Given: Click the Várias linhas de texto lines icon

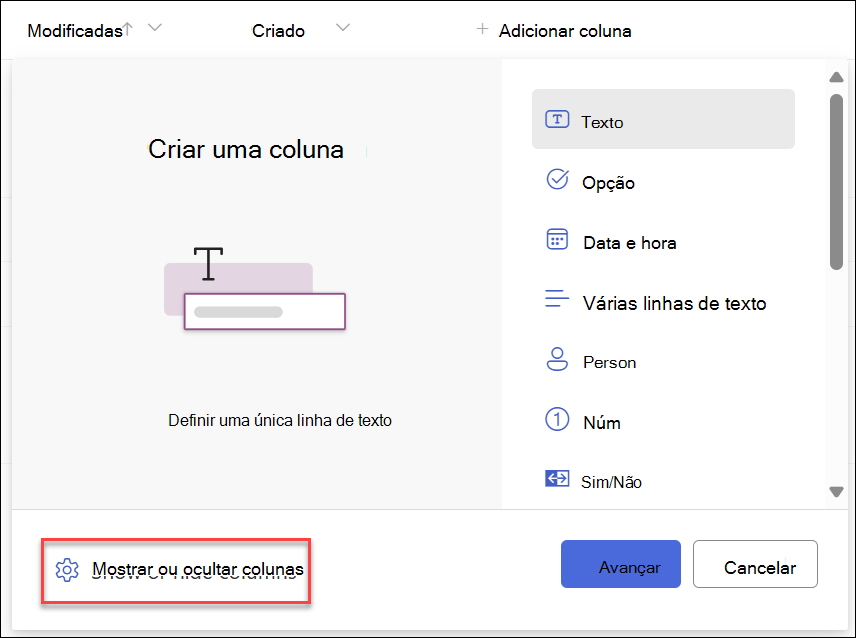Looking at the screenshot, I should (x=557, y=299).
